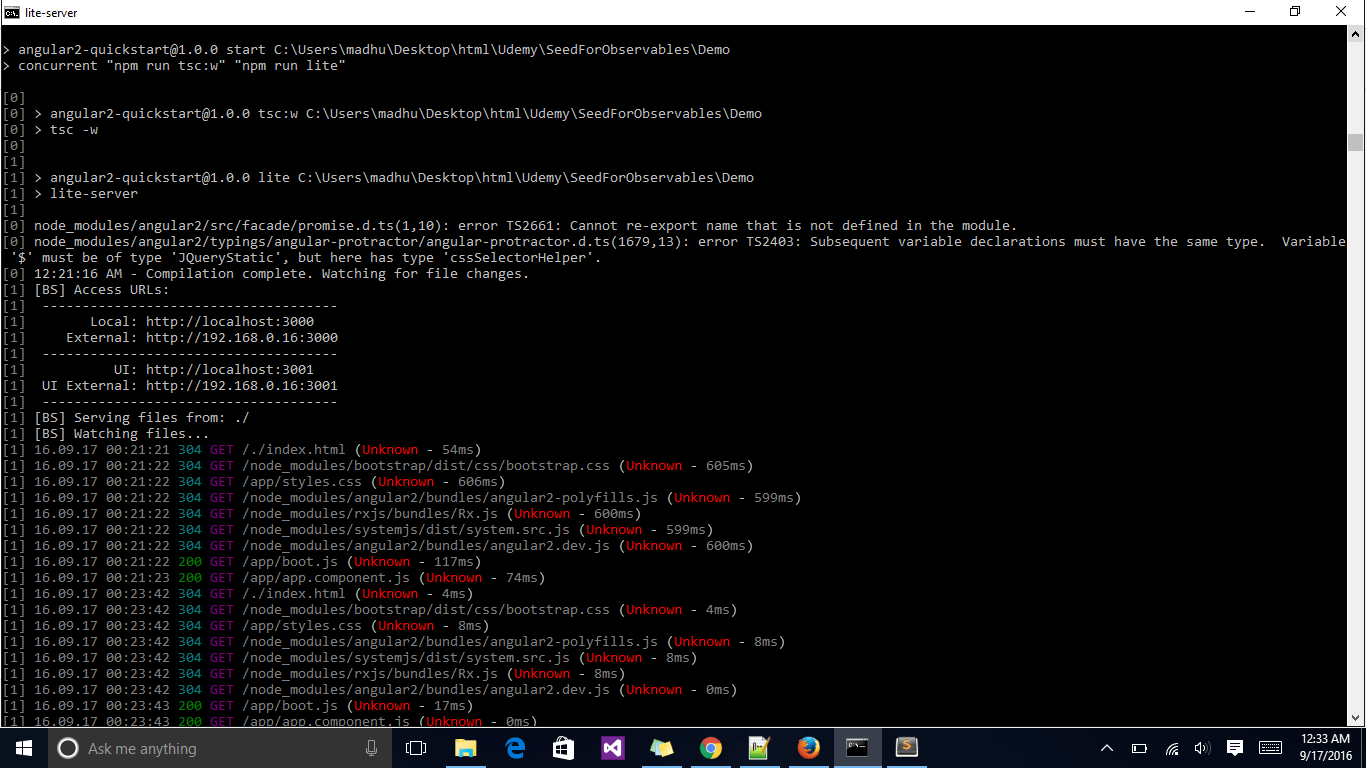Open Sublime Text from the taskbar
Image resolution: width=1366 pixels, height=768 pixels.
(906, 748)
